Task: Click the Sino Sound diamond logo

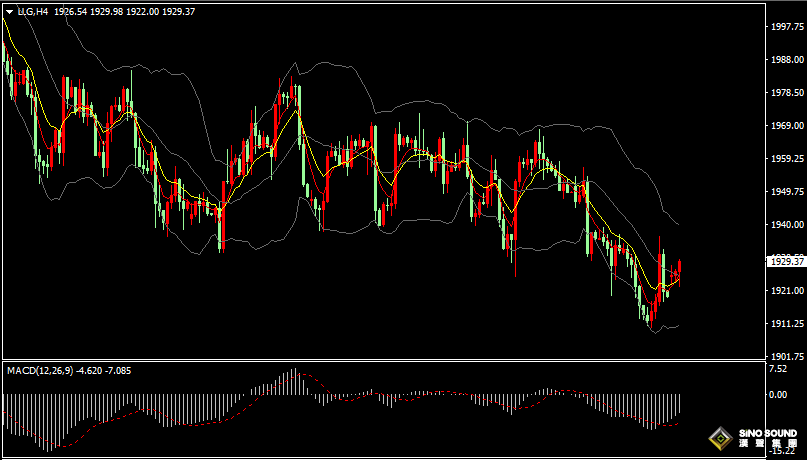Action: coord(719,439)
